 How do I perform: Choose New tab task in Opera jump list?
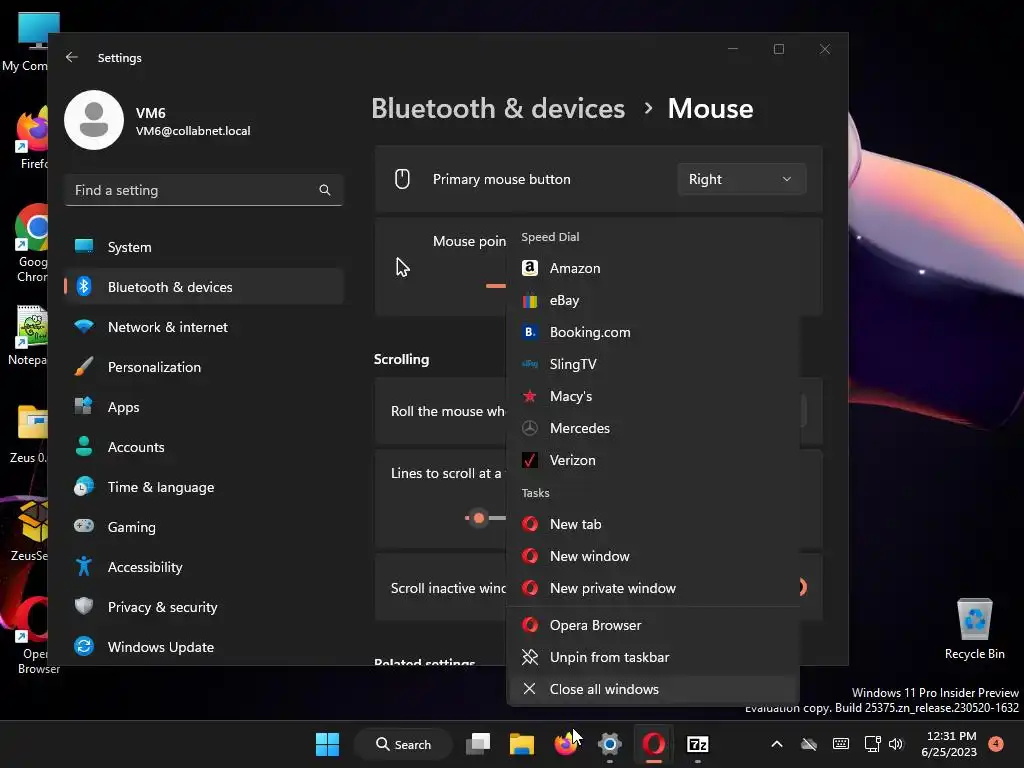tap(653, 524)
